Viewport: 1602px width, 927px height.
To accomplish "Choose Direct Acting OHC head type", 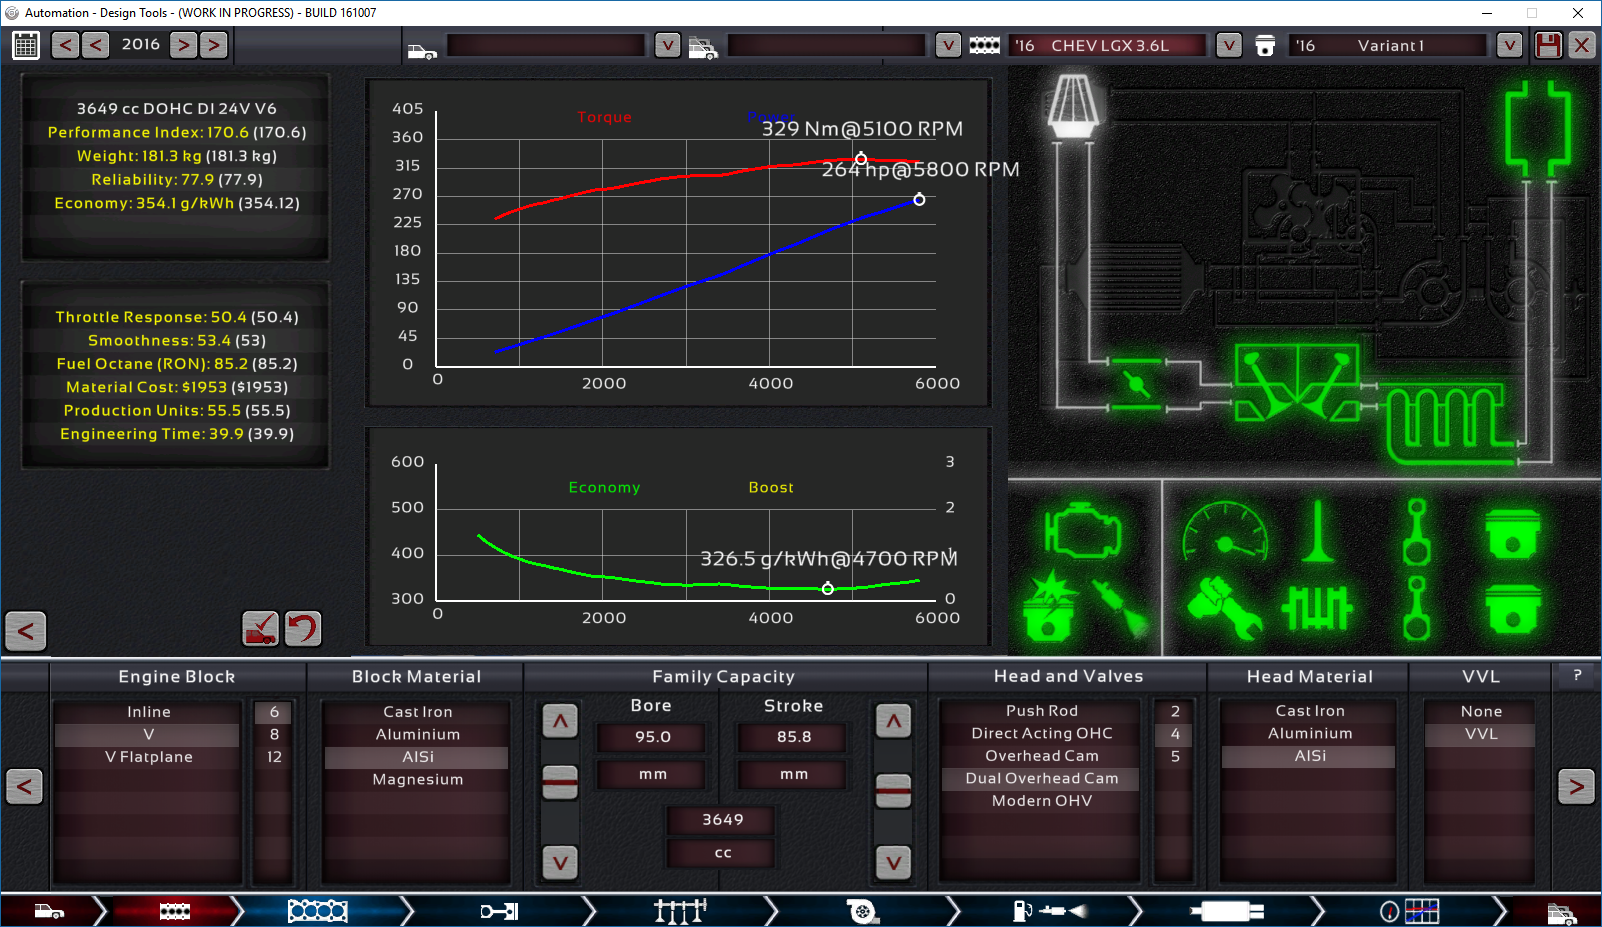I will (x=1041, y=733).
